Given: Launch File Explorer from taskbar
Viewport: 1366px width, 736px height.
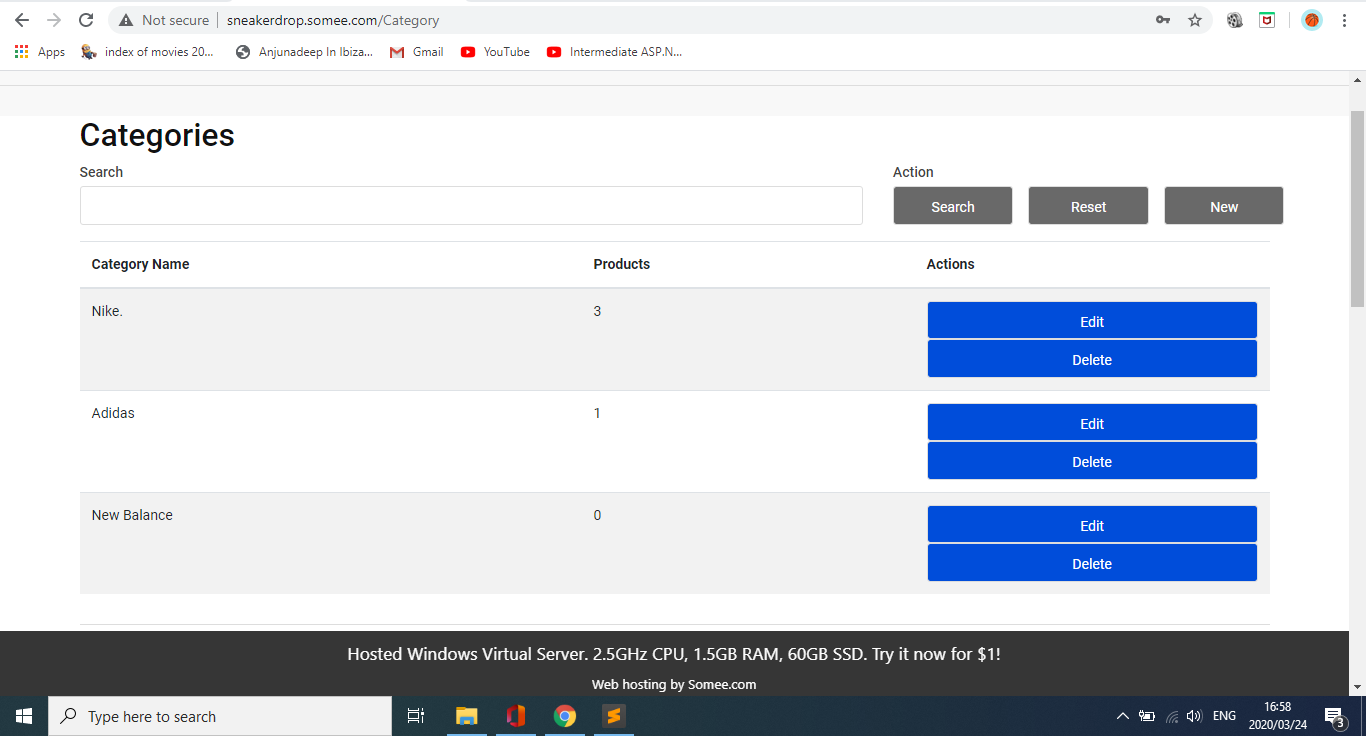Looking at the screenshot, I should (466, 716).
